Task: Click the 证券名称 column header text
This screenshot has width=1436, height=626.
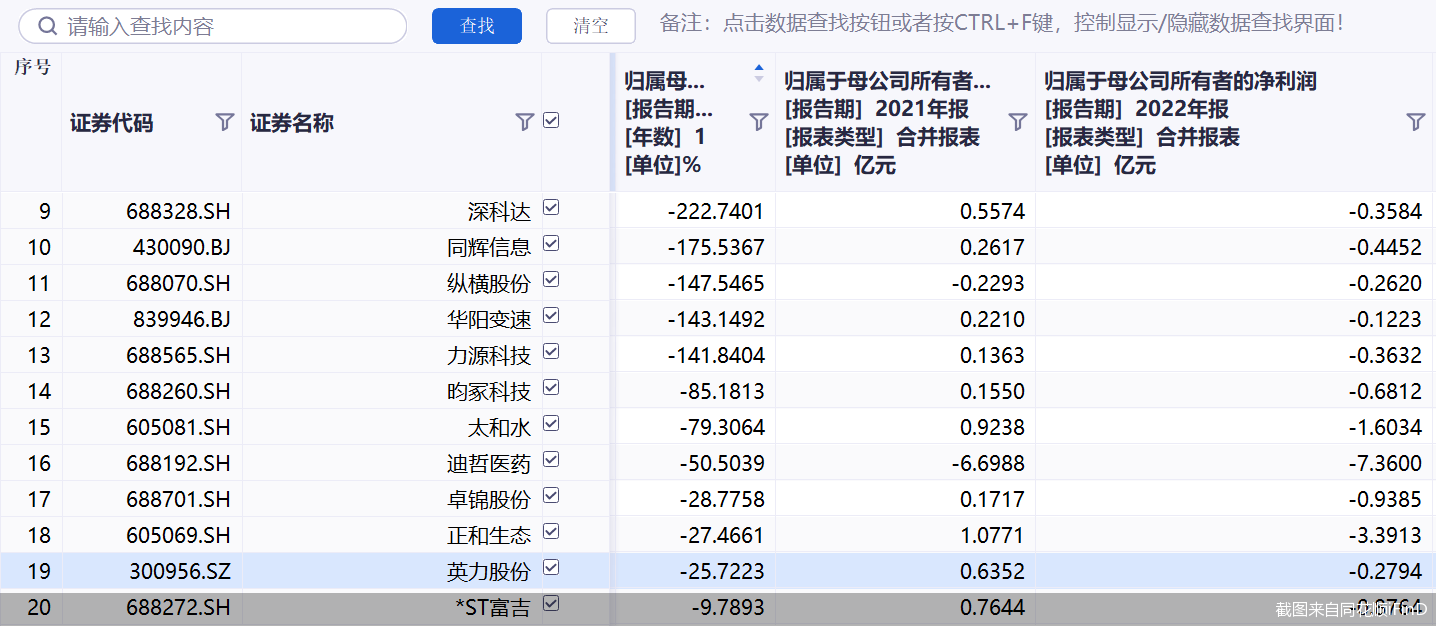Action: pos(292,123)
